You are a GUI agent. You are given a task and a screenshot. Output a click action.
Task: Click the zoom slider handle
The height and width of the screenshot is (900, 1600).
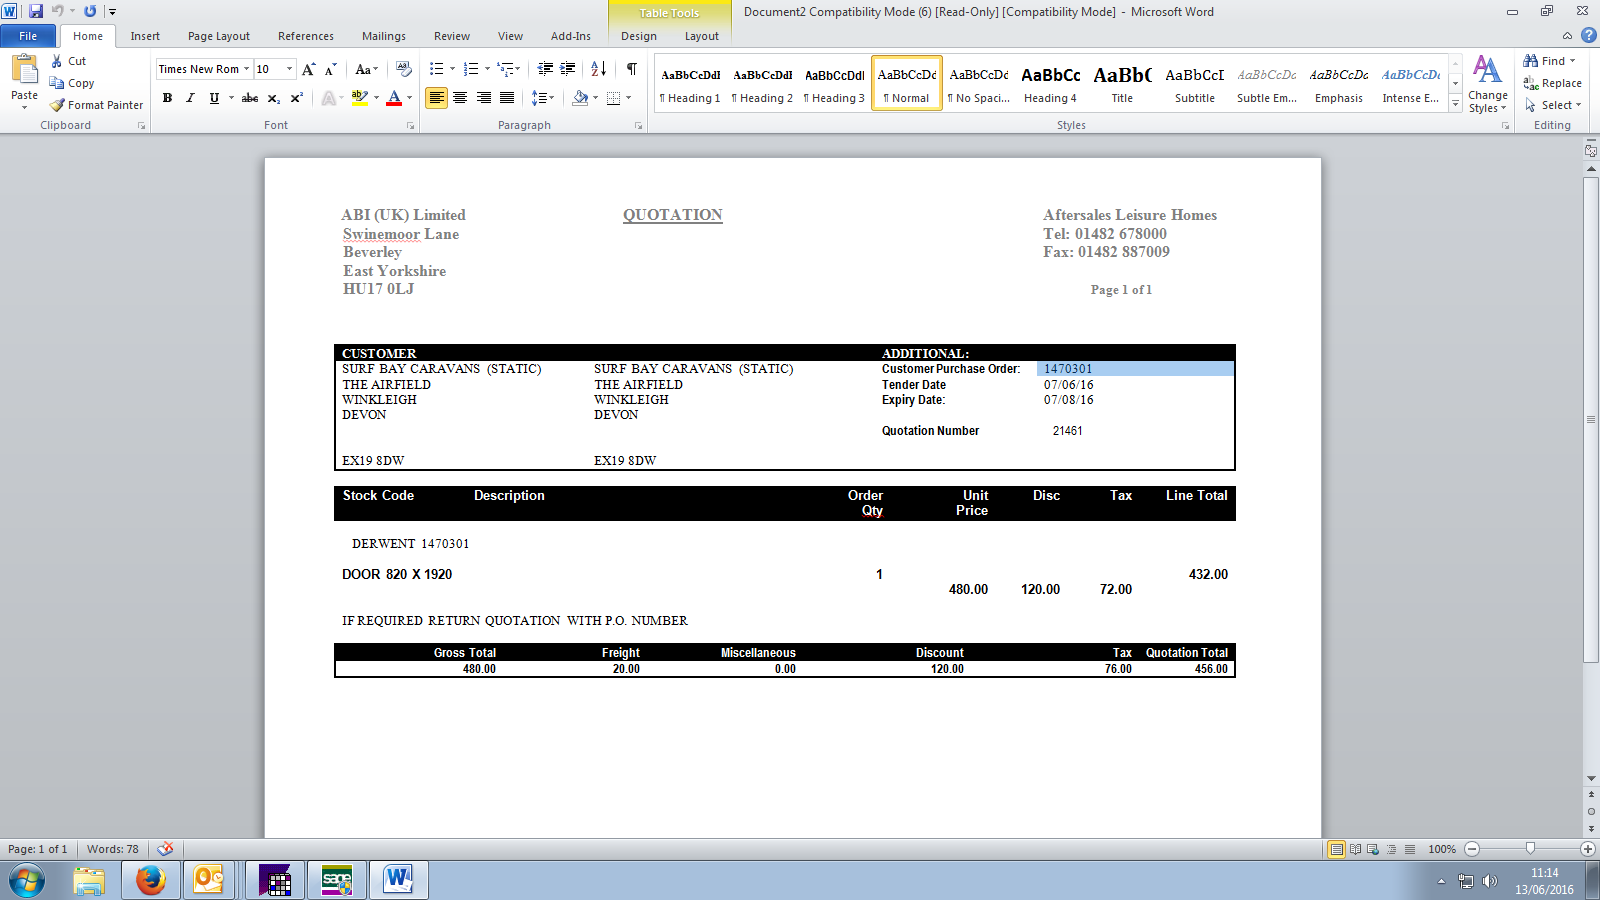click(x=1530, y=849)
